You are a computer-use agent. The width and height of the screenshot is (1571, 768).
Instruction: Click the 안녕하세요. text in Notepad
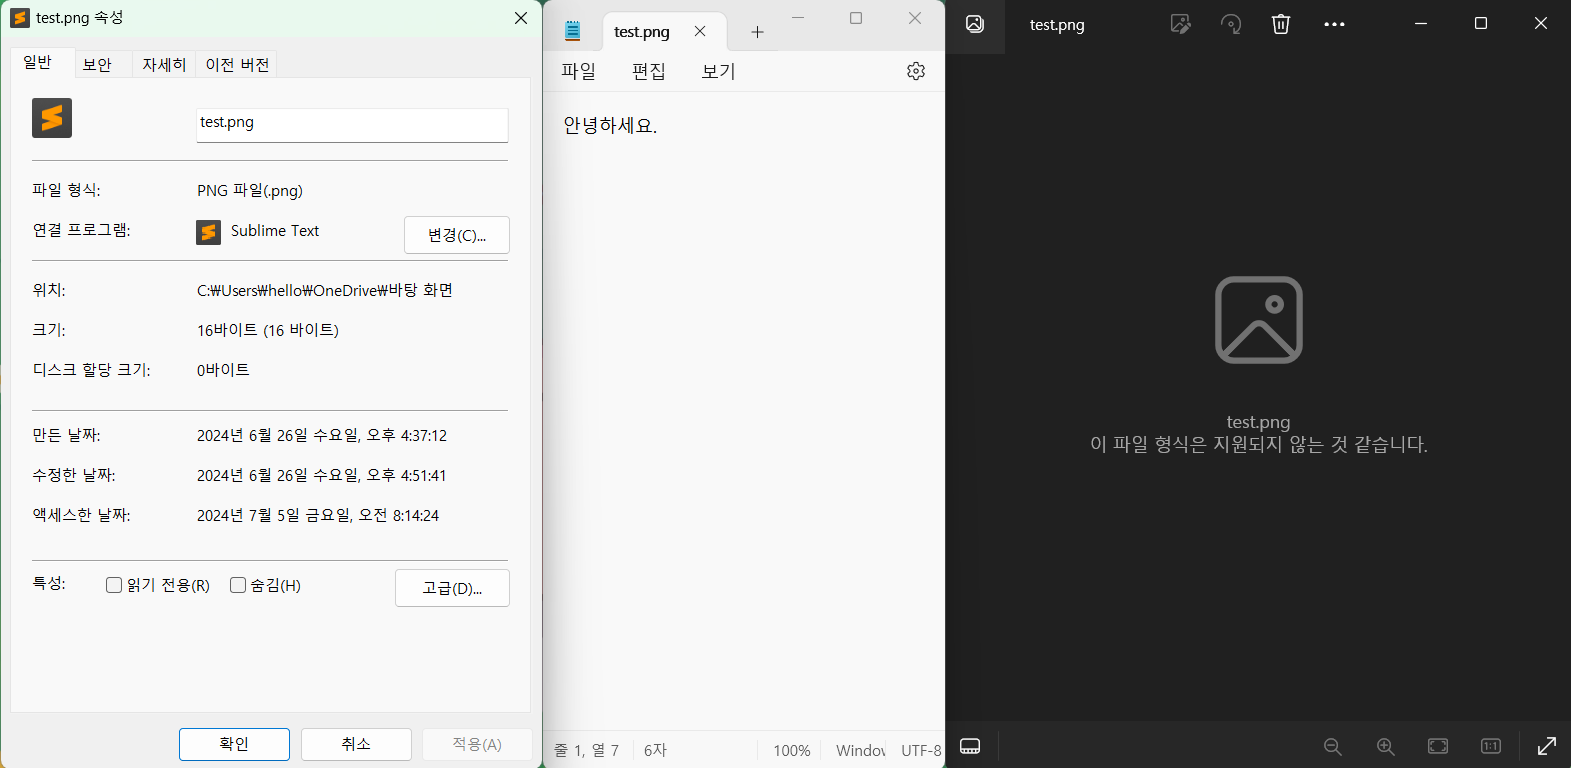point(610,126)
